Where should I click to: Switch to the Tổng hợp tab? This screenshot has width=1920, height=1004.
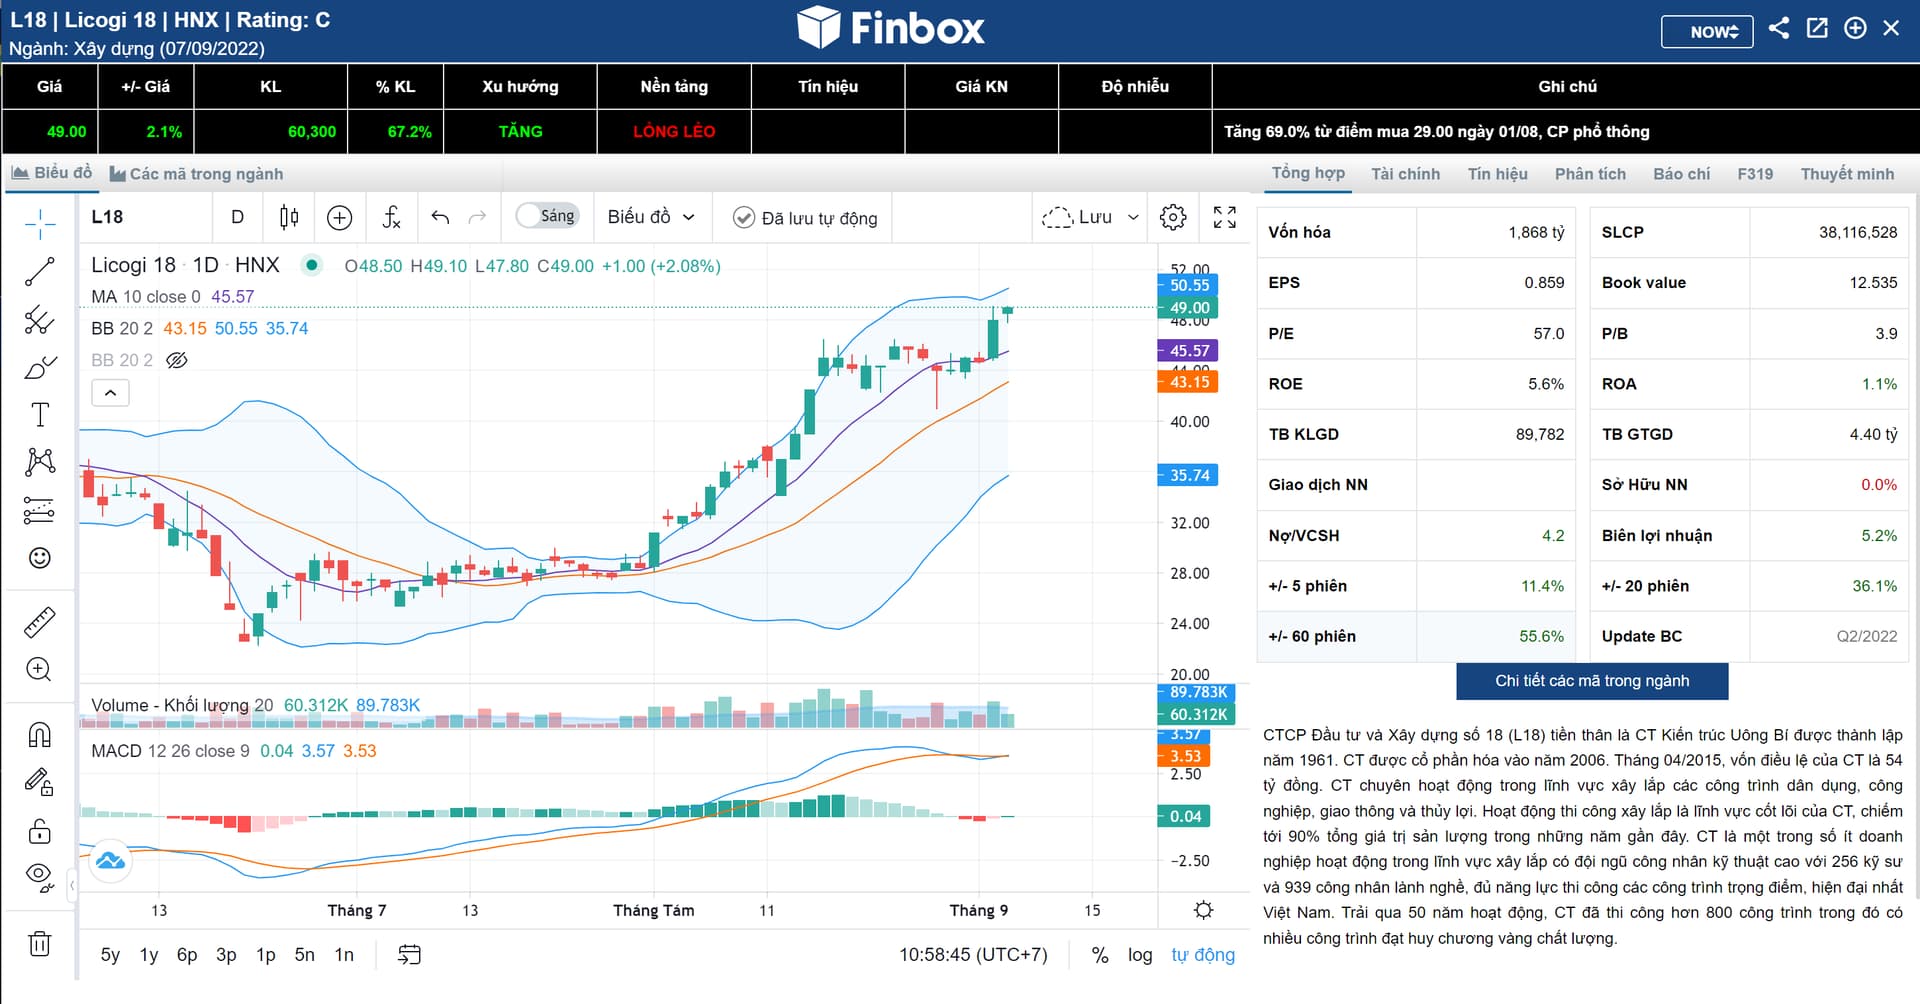click(x=1308, y=173)
